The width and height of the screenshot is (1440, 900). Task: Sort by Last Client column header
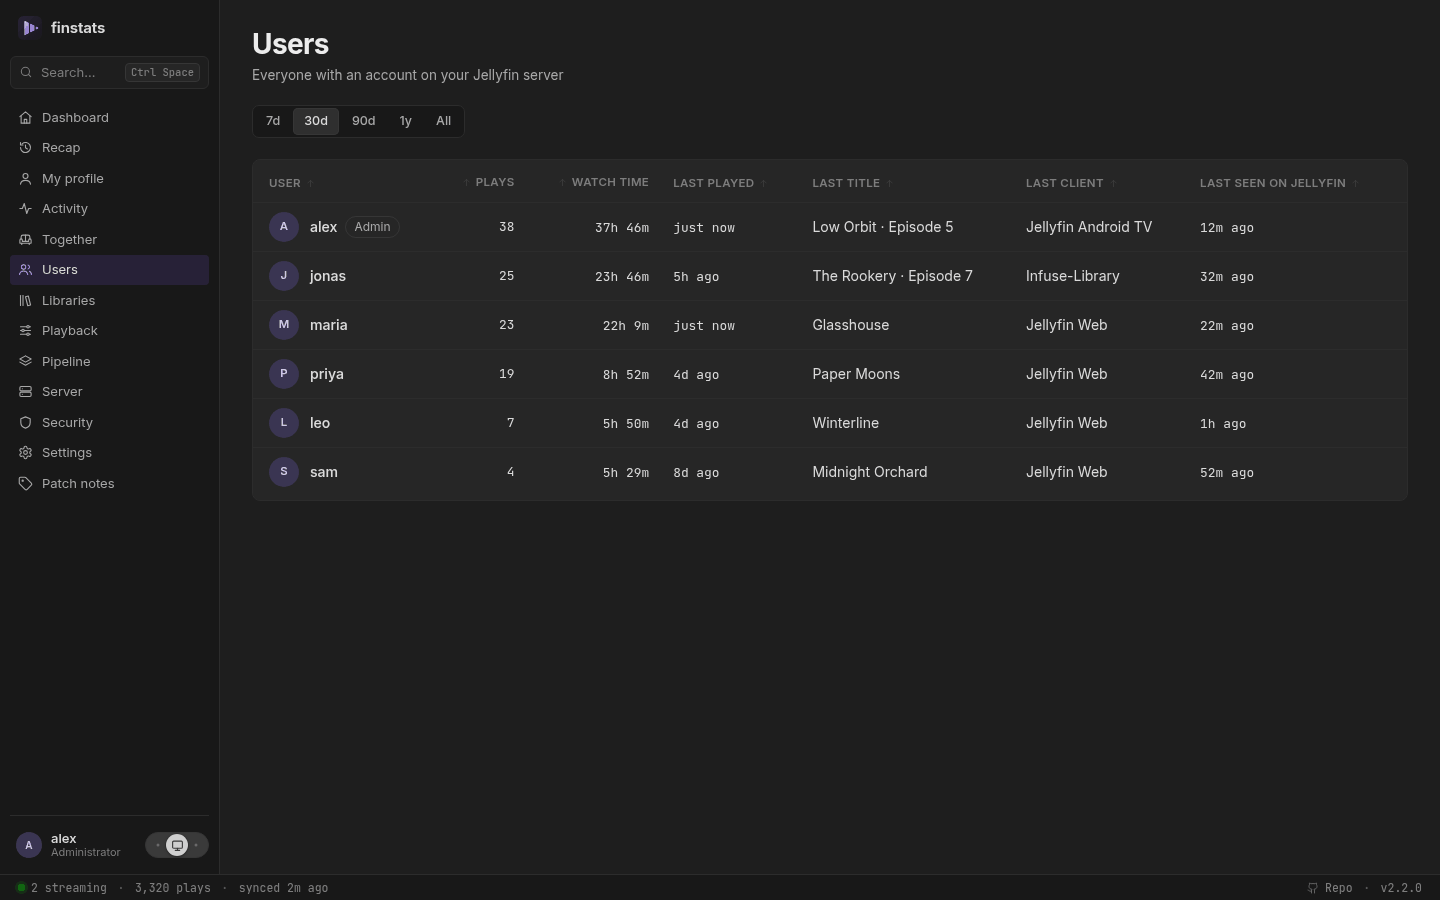point(1071,183)
